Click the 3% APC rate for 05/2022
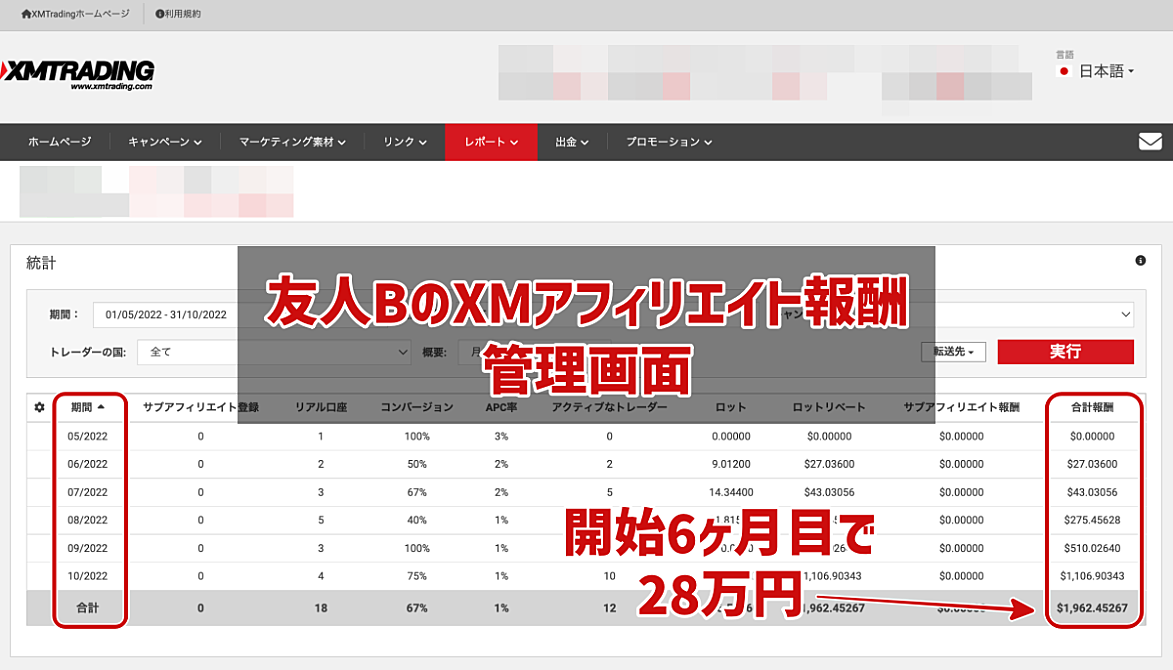Image resolution: width=1173 pixels, height=670 pixels. (501, 436)
